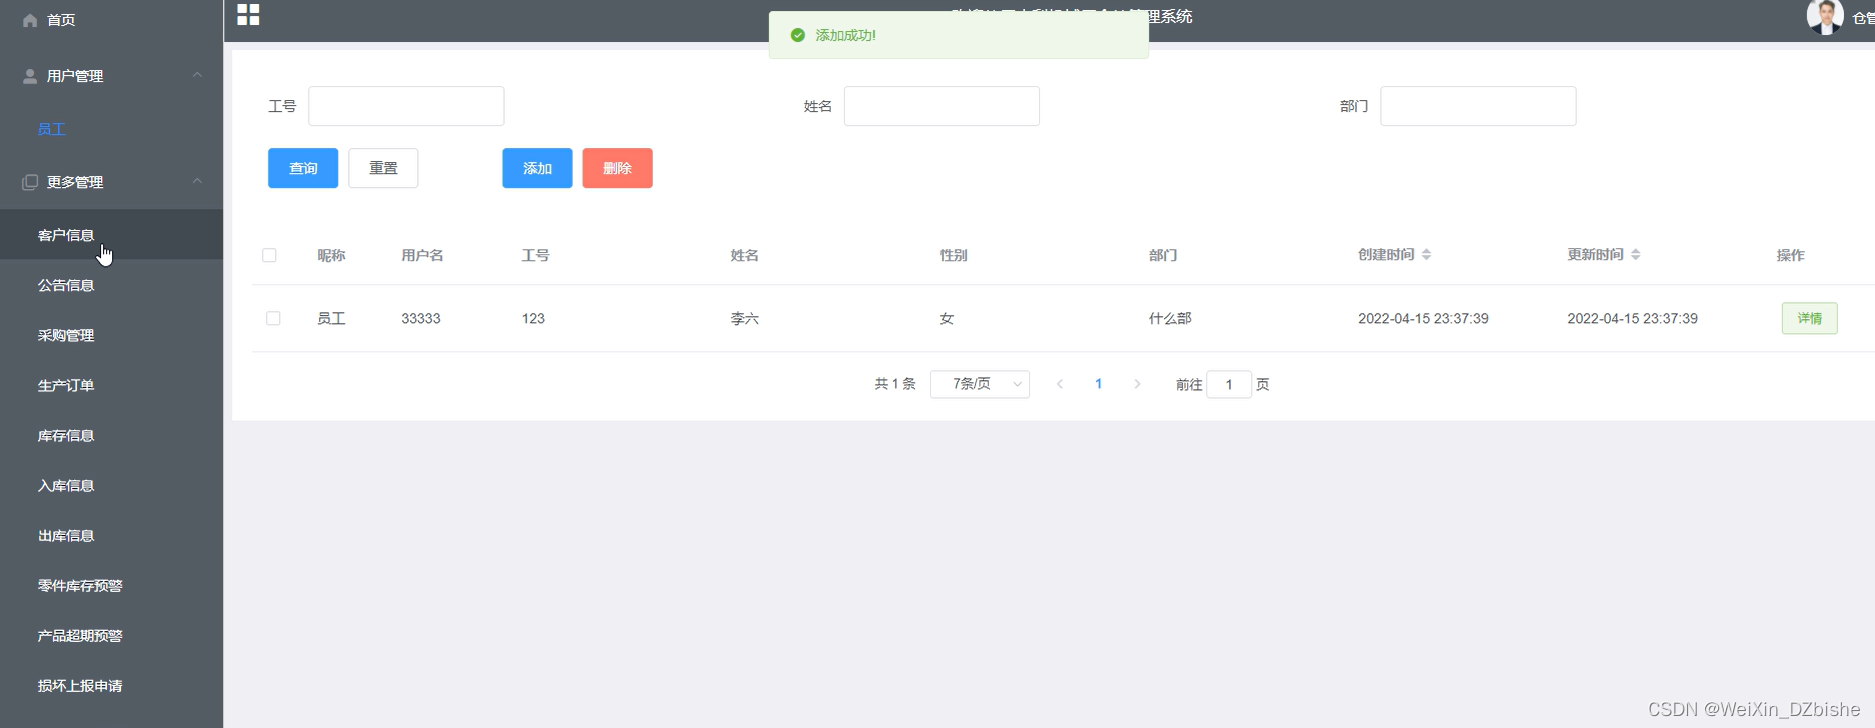1875x728 pixels.
Task: Select all rows with header checkbox
Action: point(269,255)
